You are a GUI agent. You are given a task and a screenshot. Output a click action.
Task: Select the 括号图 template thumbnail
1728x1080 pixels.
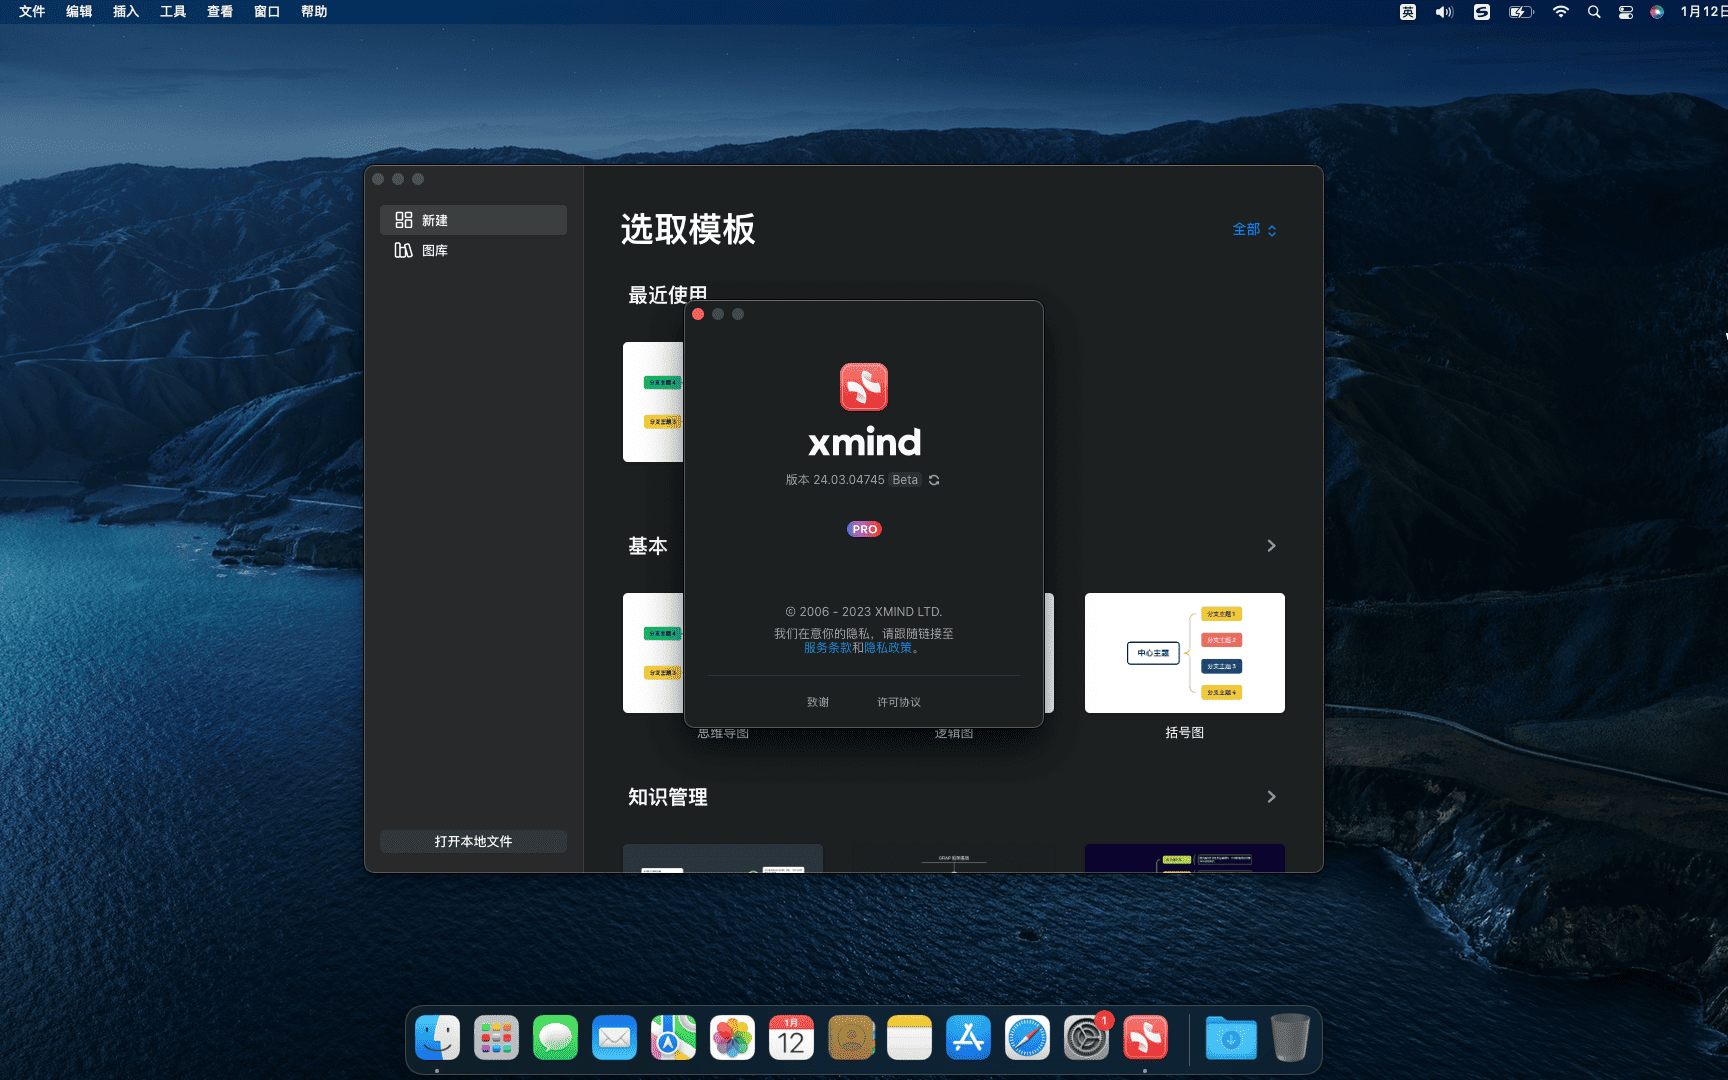[1184, 653]
